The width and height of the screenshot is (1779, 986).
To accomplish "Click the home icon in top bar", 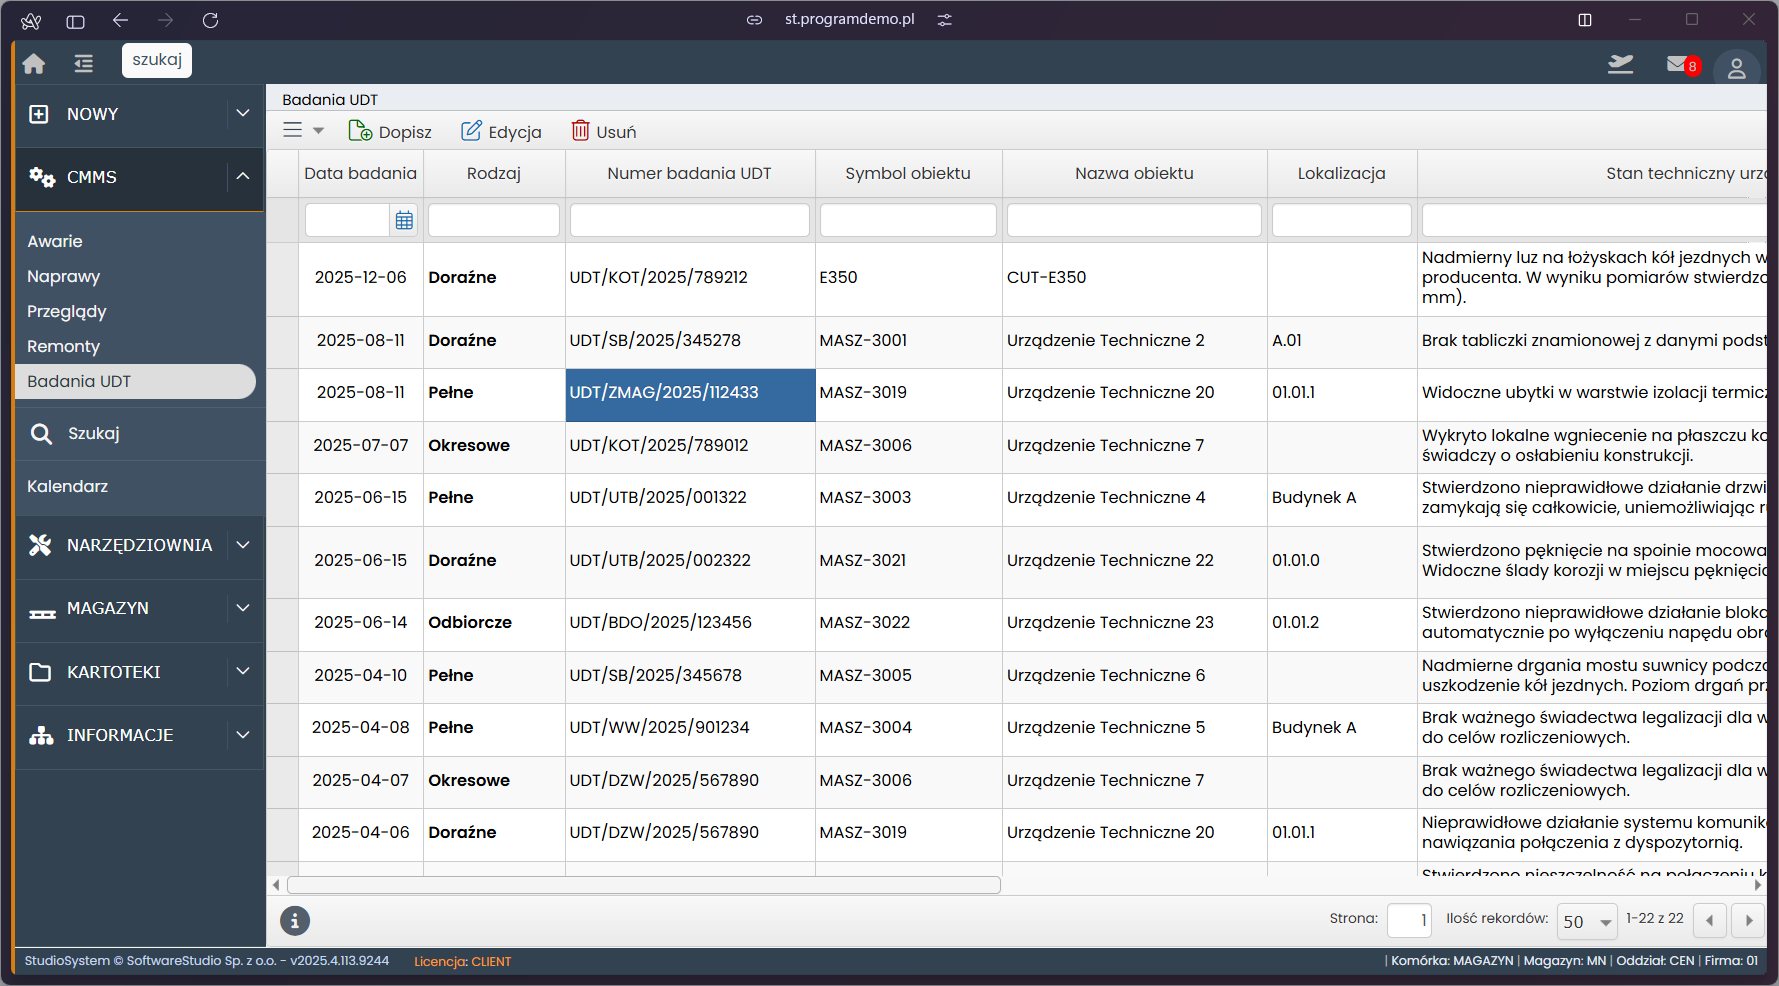I will point(34,63).
